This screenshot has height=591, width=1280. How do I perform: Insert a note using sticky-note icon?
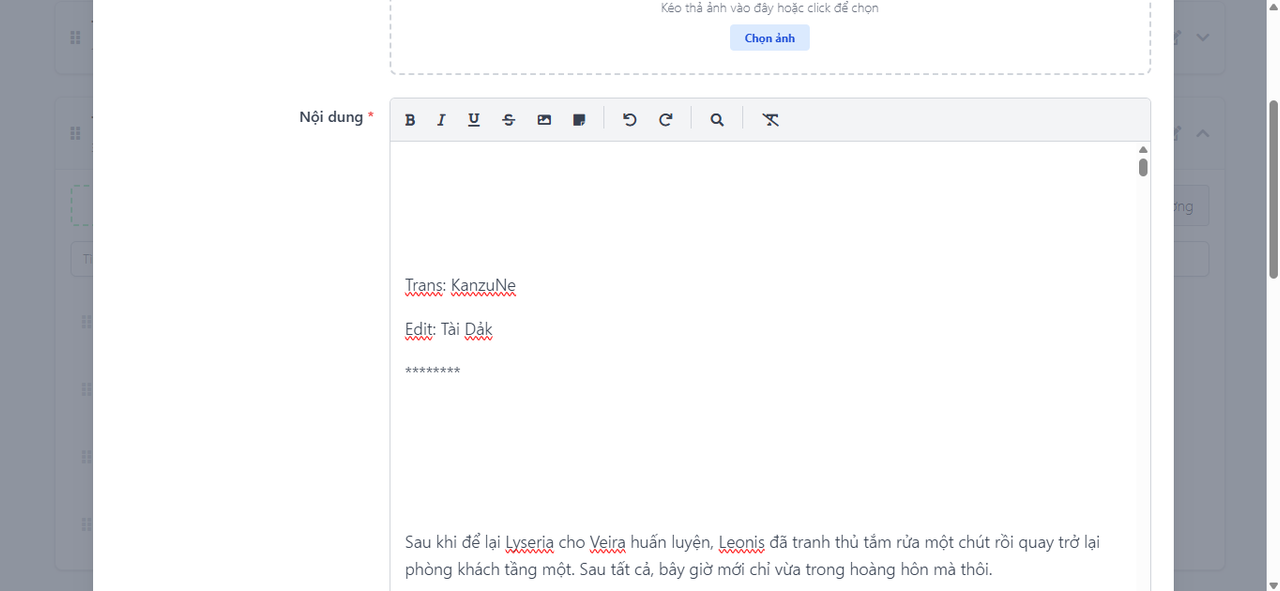[579, 120]
